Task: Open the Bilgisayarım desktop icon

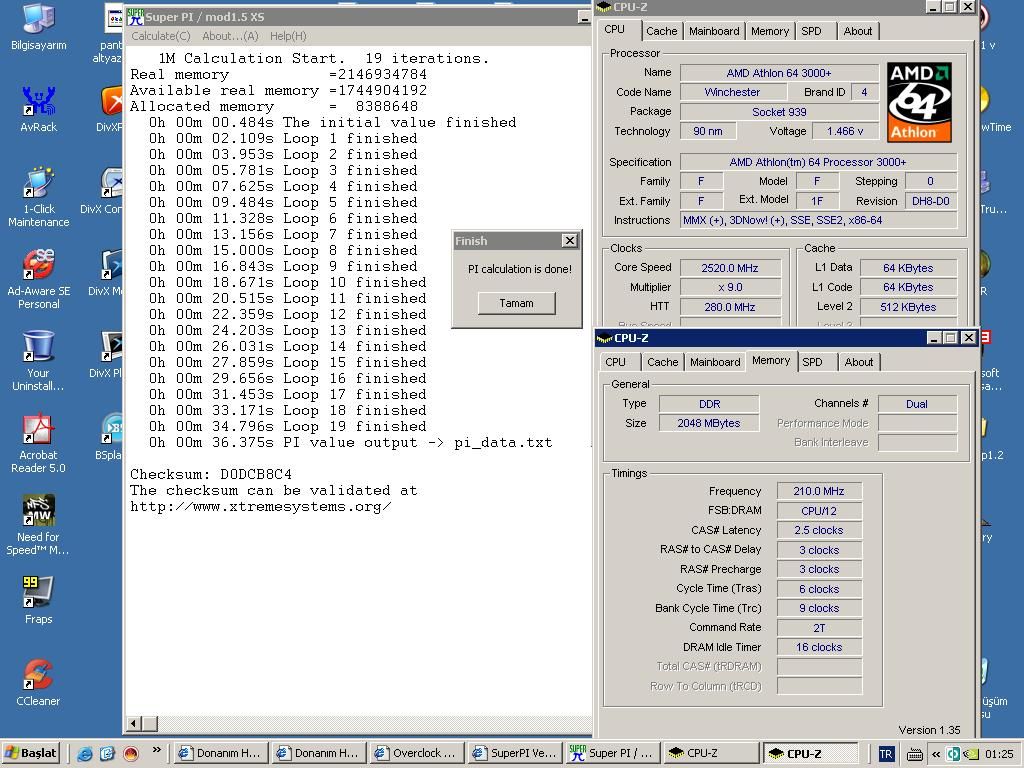Action: [x=39, y=26]
